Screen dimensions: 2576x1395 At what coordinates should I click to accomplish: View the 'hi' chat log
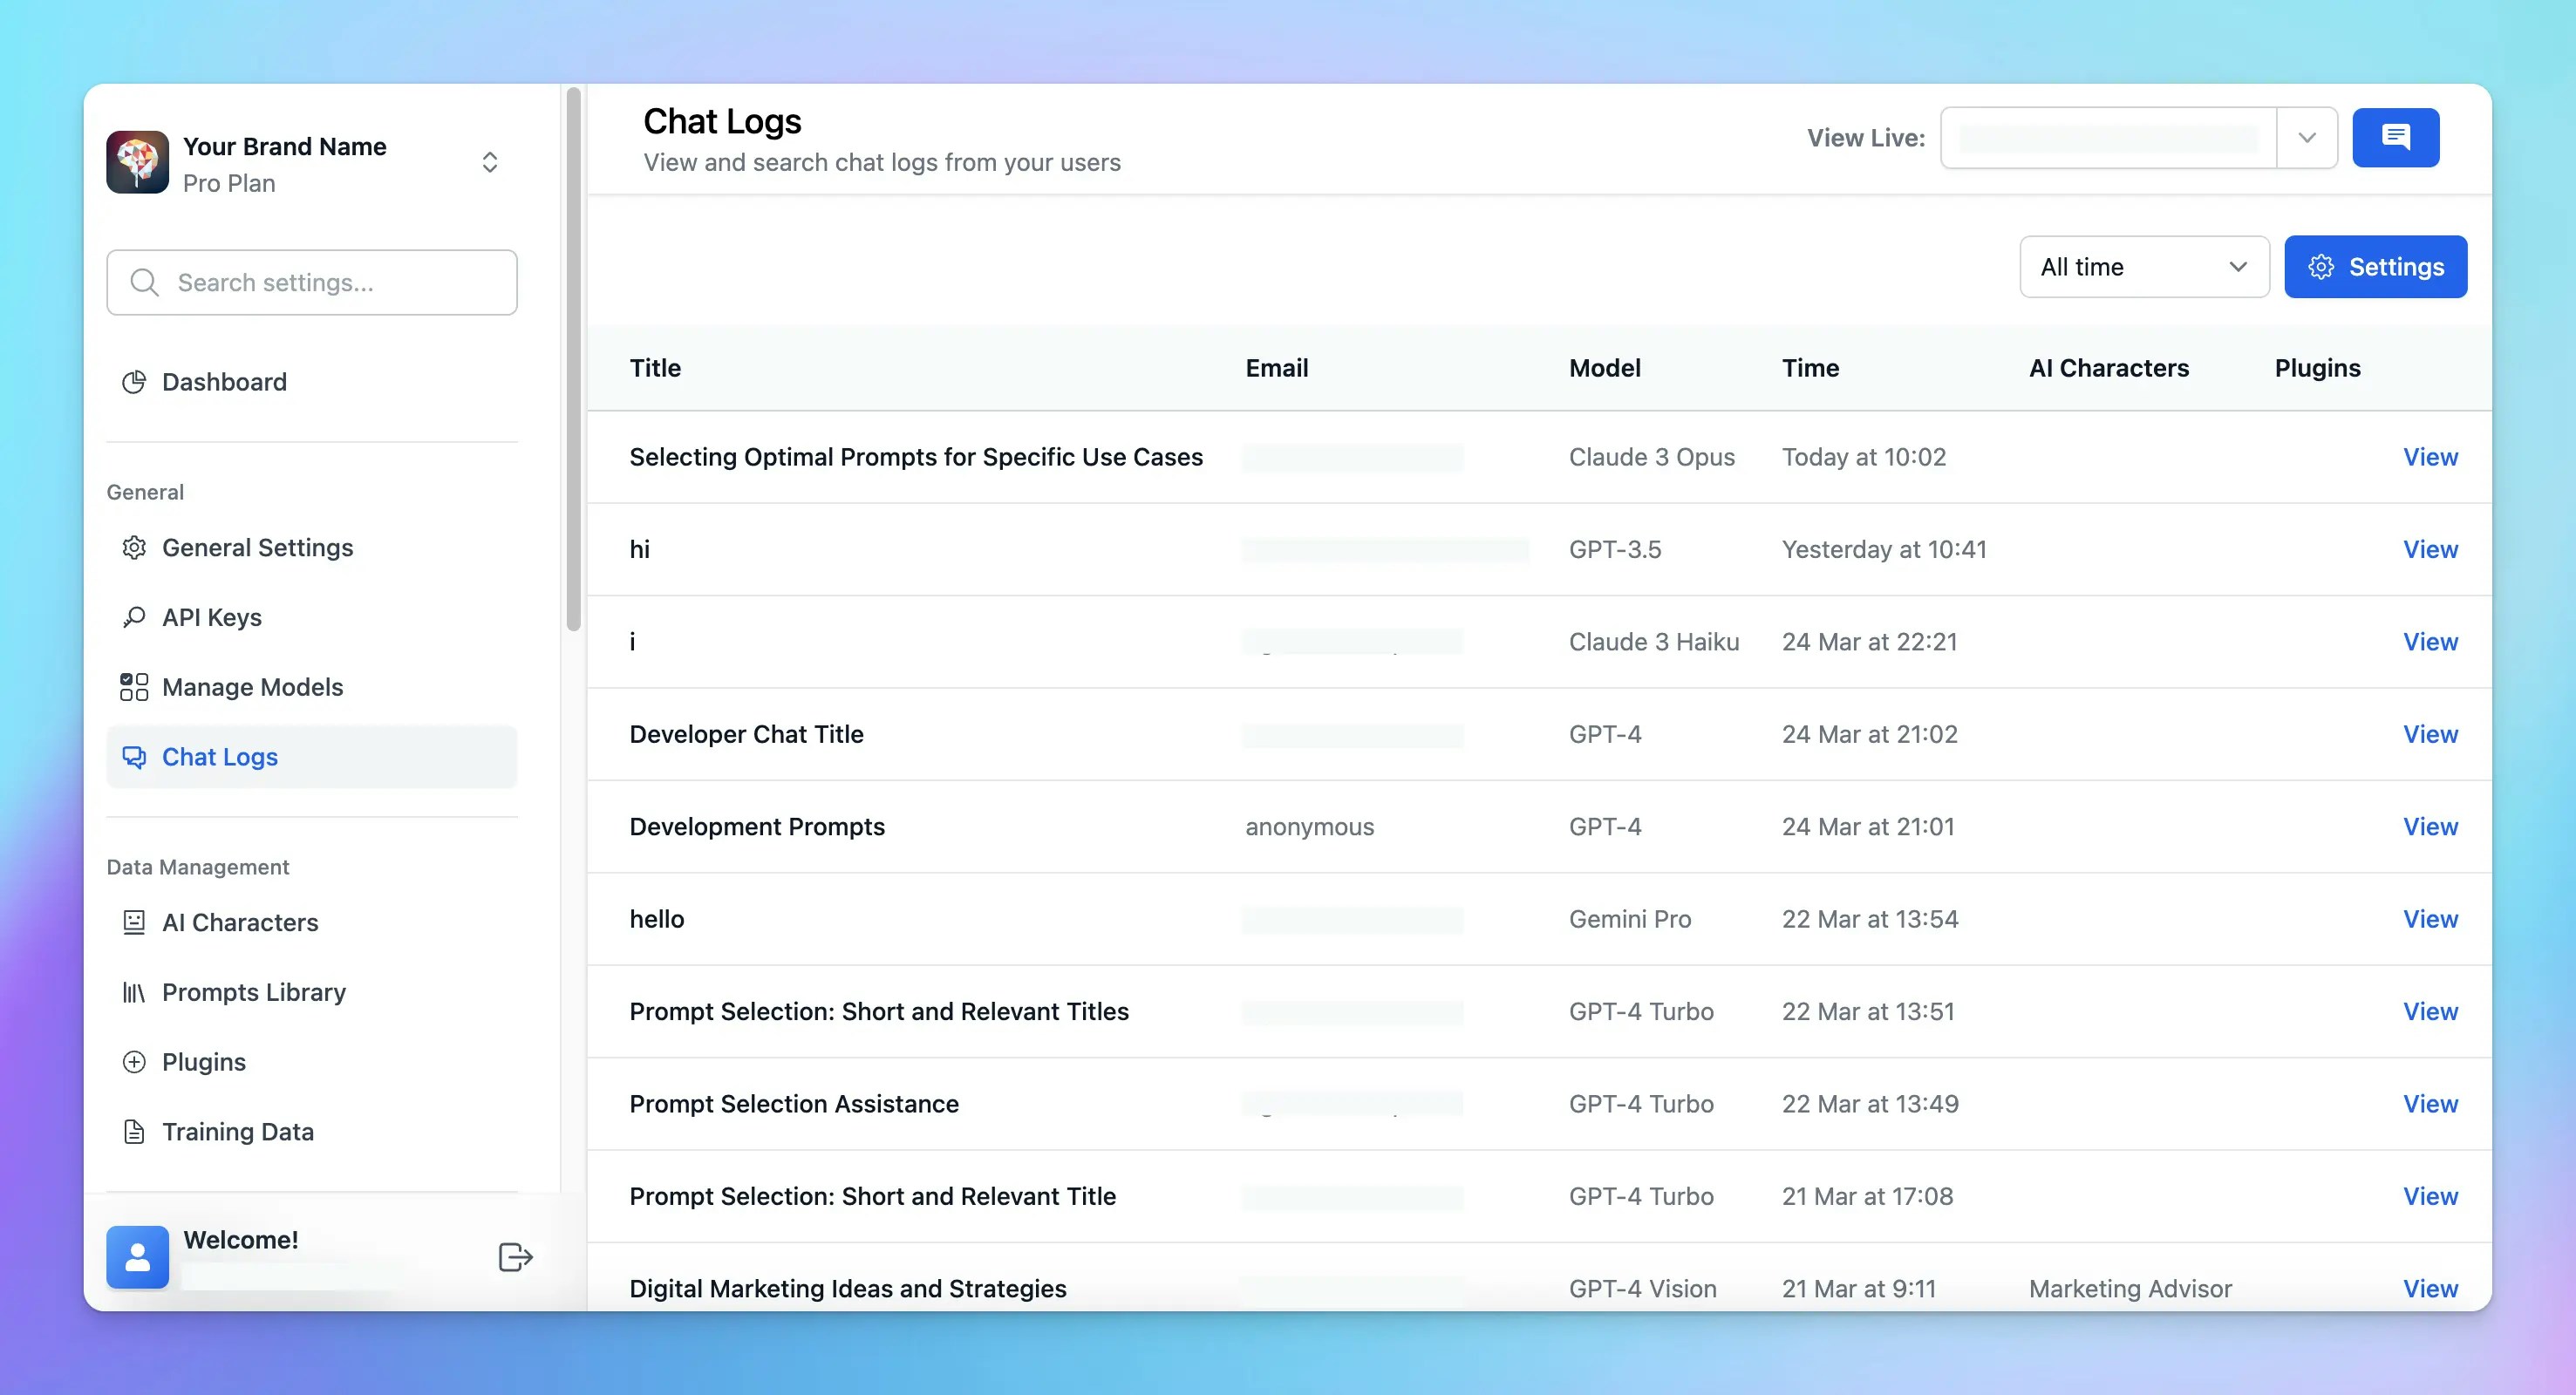tap(2430, 549)
